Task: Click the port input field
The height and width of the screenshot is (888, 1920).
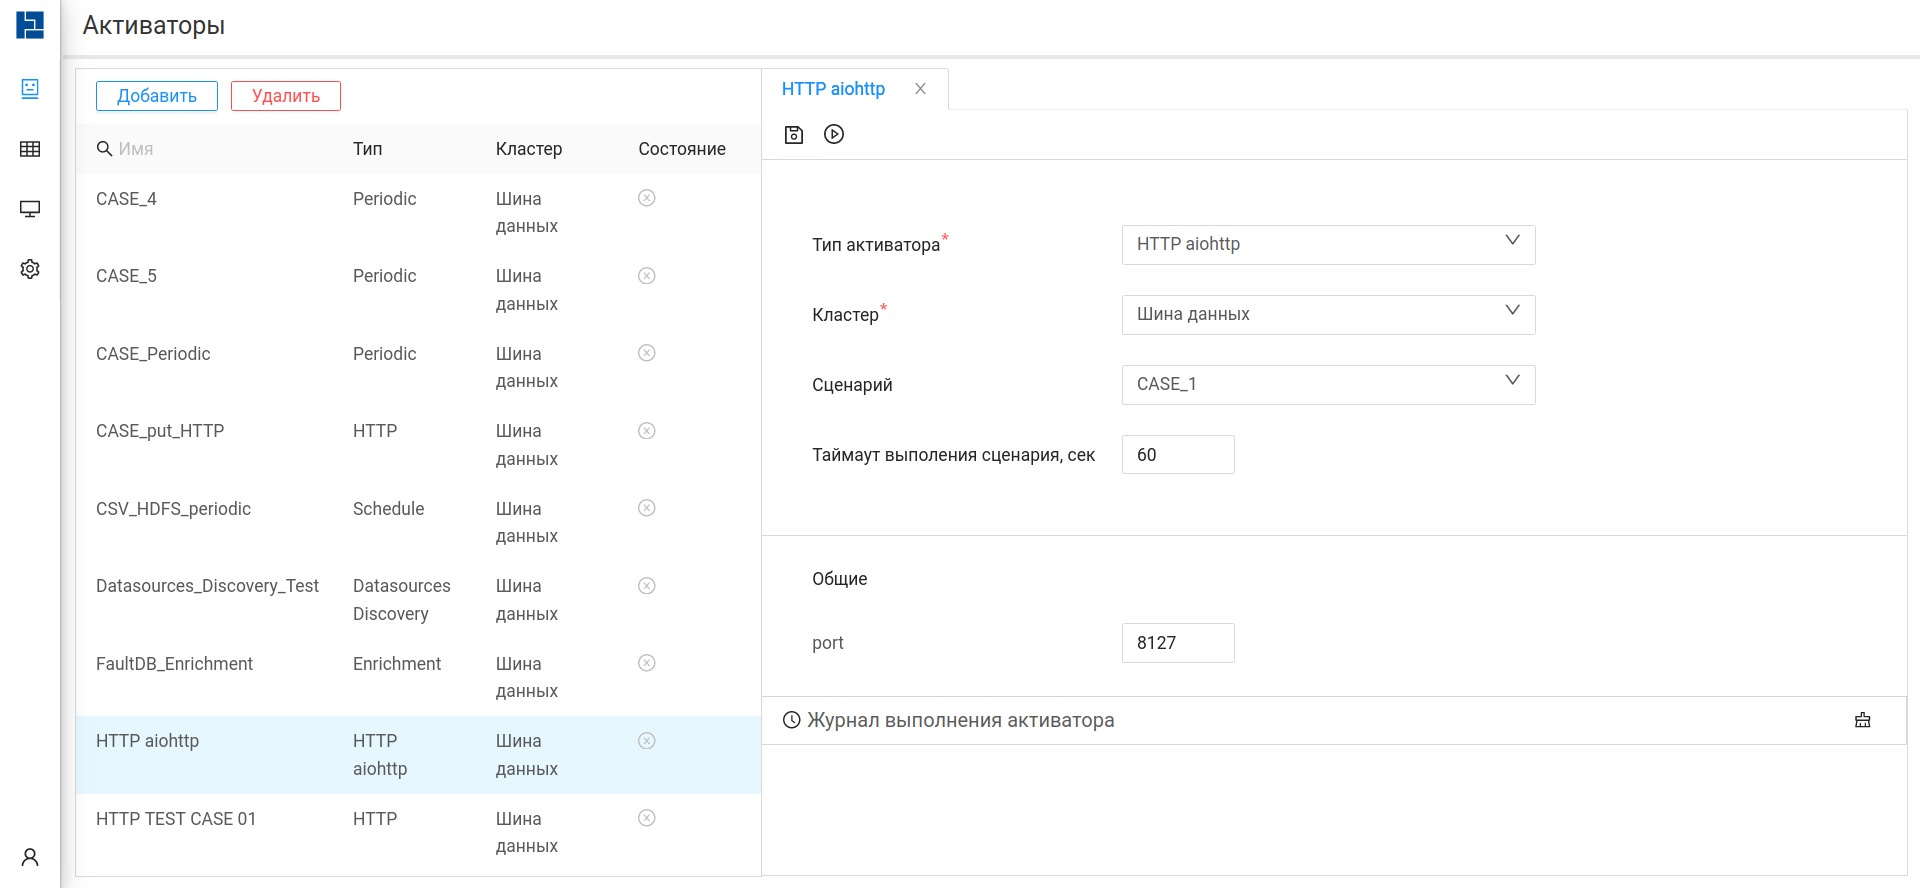Action: [x=1178, y=643]
